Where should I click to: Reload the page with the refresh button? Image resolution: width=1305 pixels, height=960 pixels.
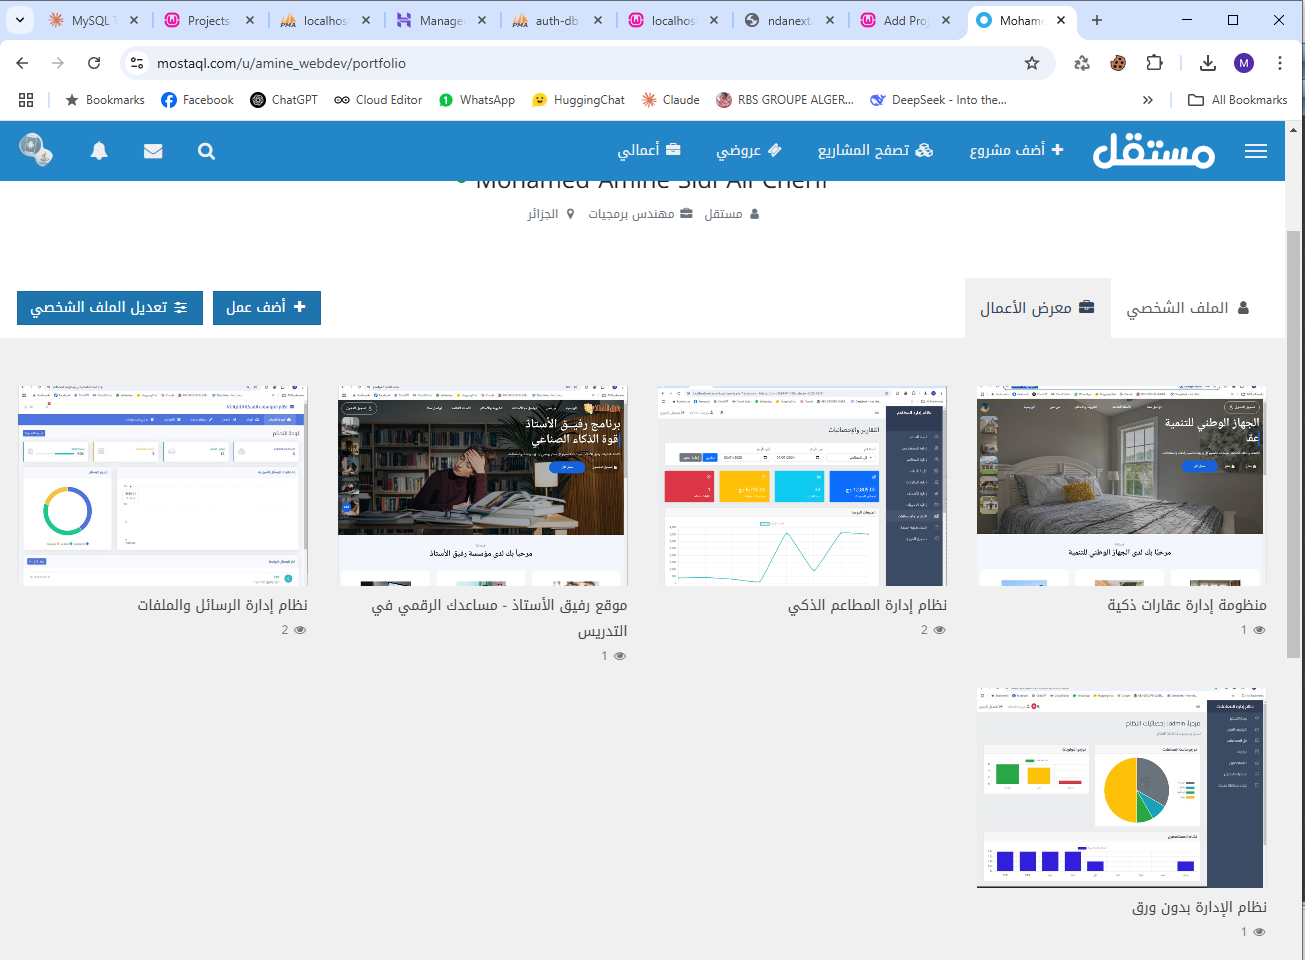click(x=94, y=63)
